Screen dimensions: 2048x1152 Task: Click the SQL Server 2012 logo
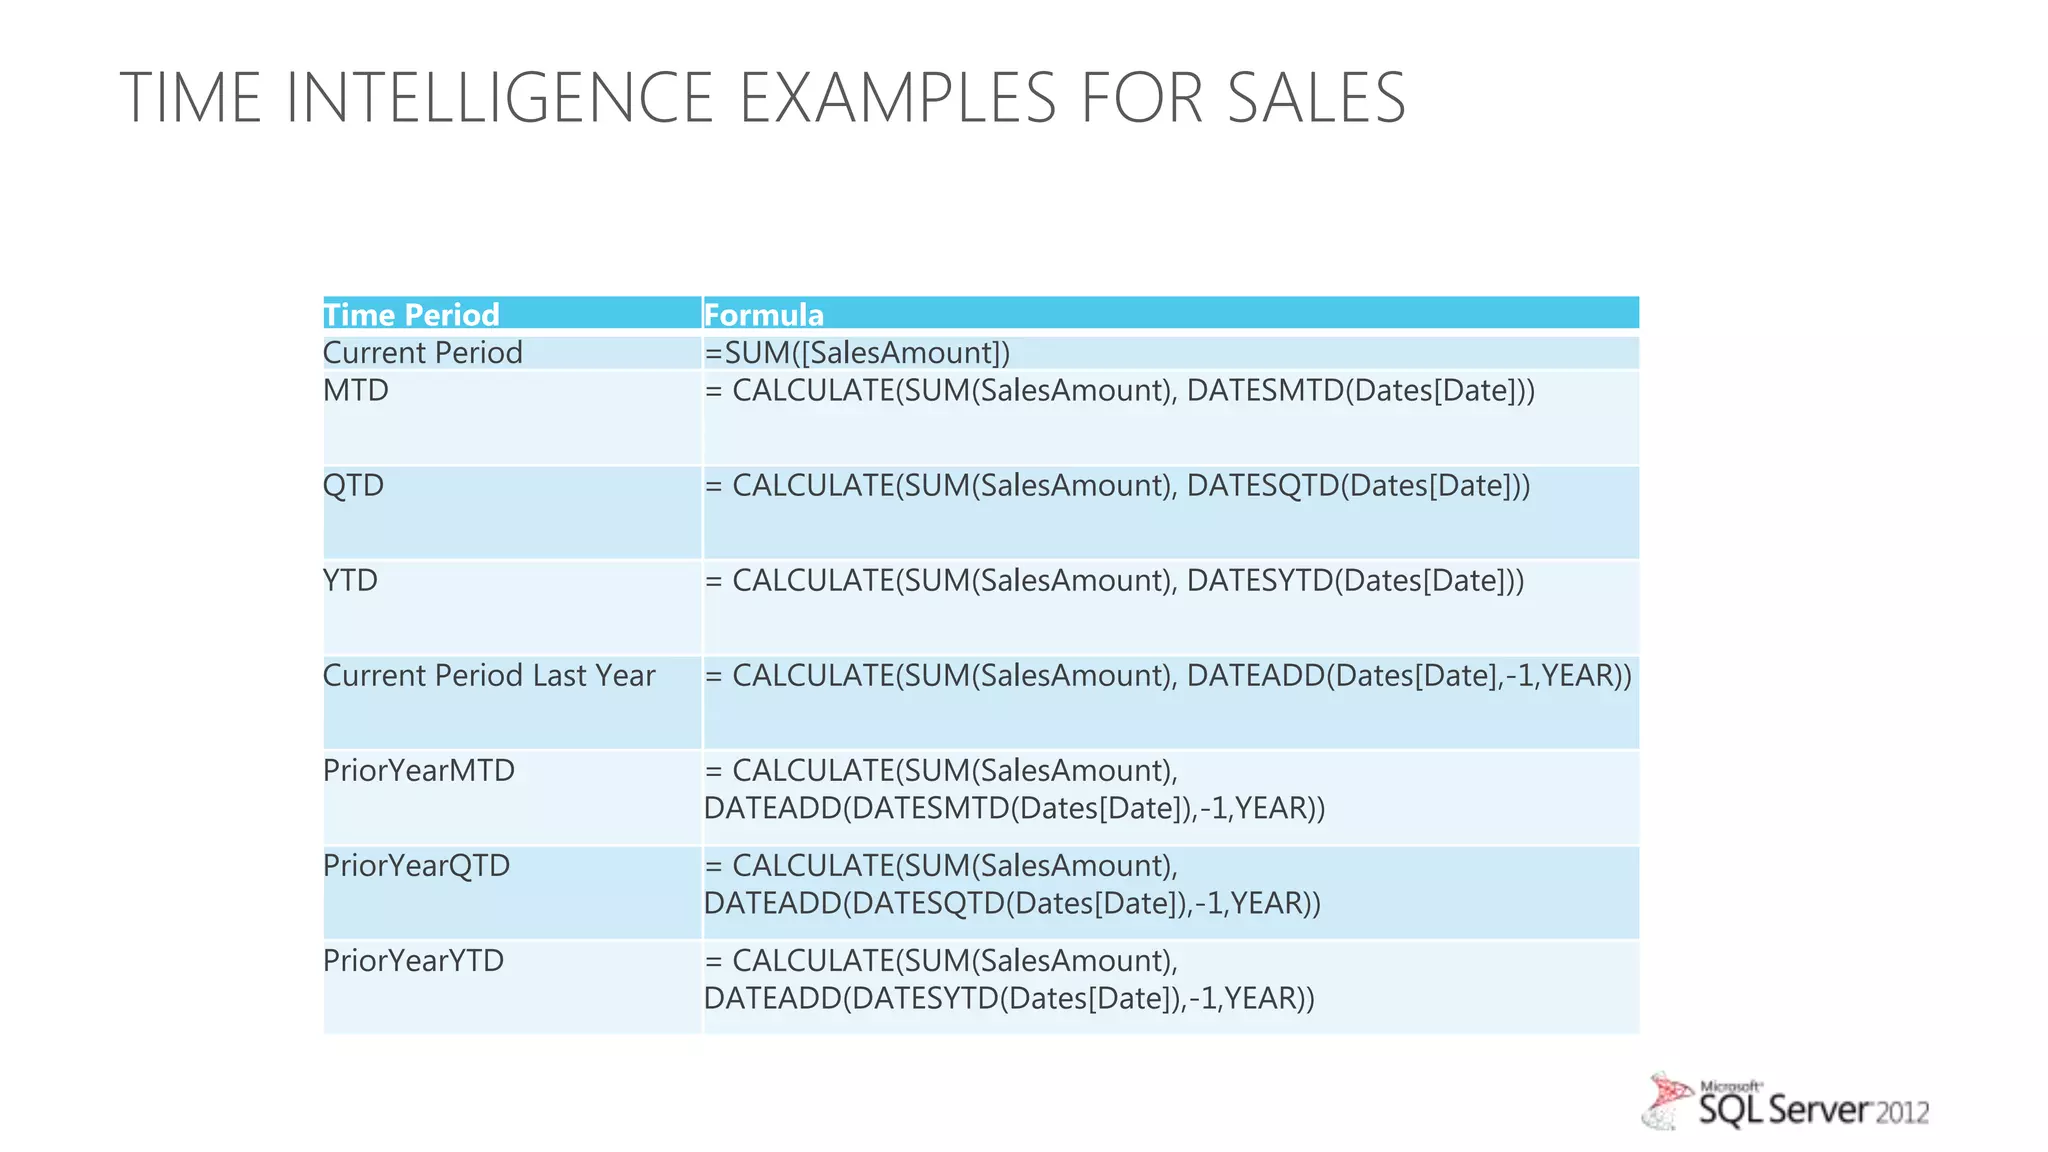(x=1785, y=1101)
